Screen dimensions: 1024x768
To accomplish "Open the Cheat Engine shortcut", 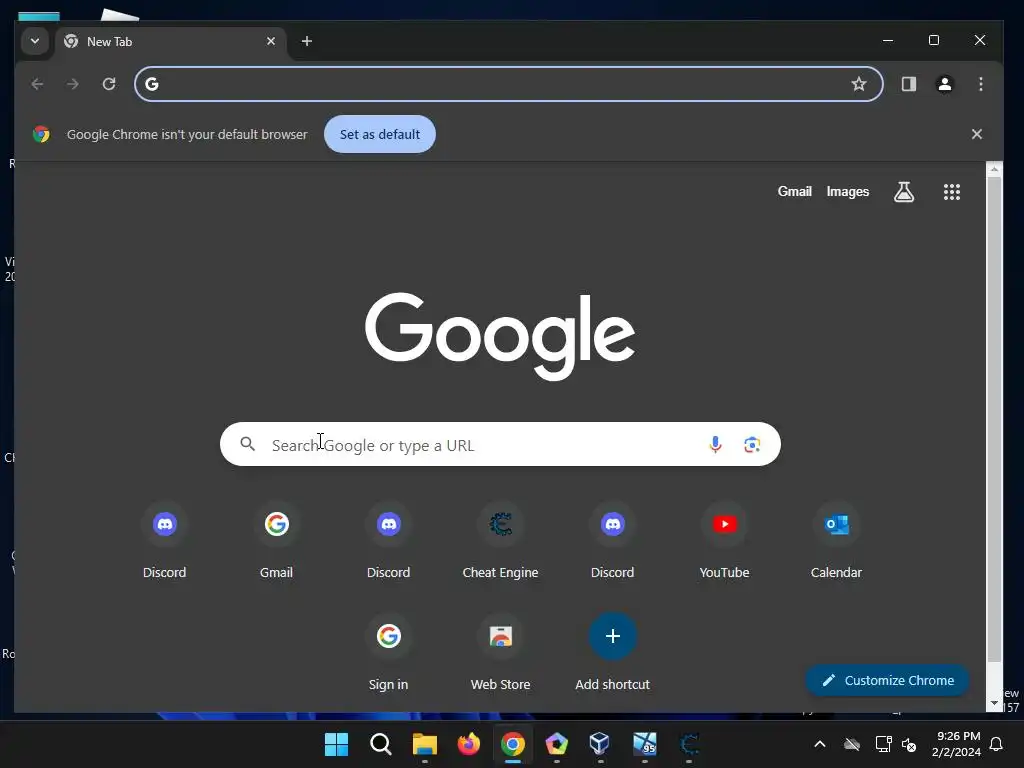I will [500, 541].
